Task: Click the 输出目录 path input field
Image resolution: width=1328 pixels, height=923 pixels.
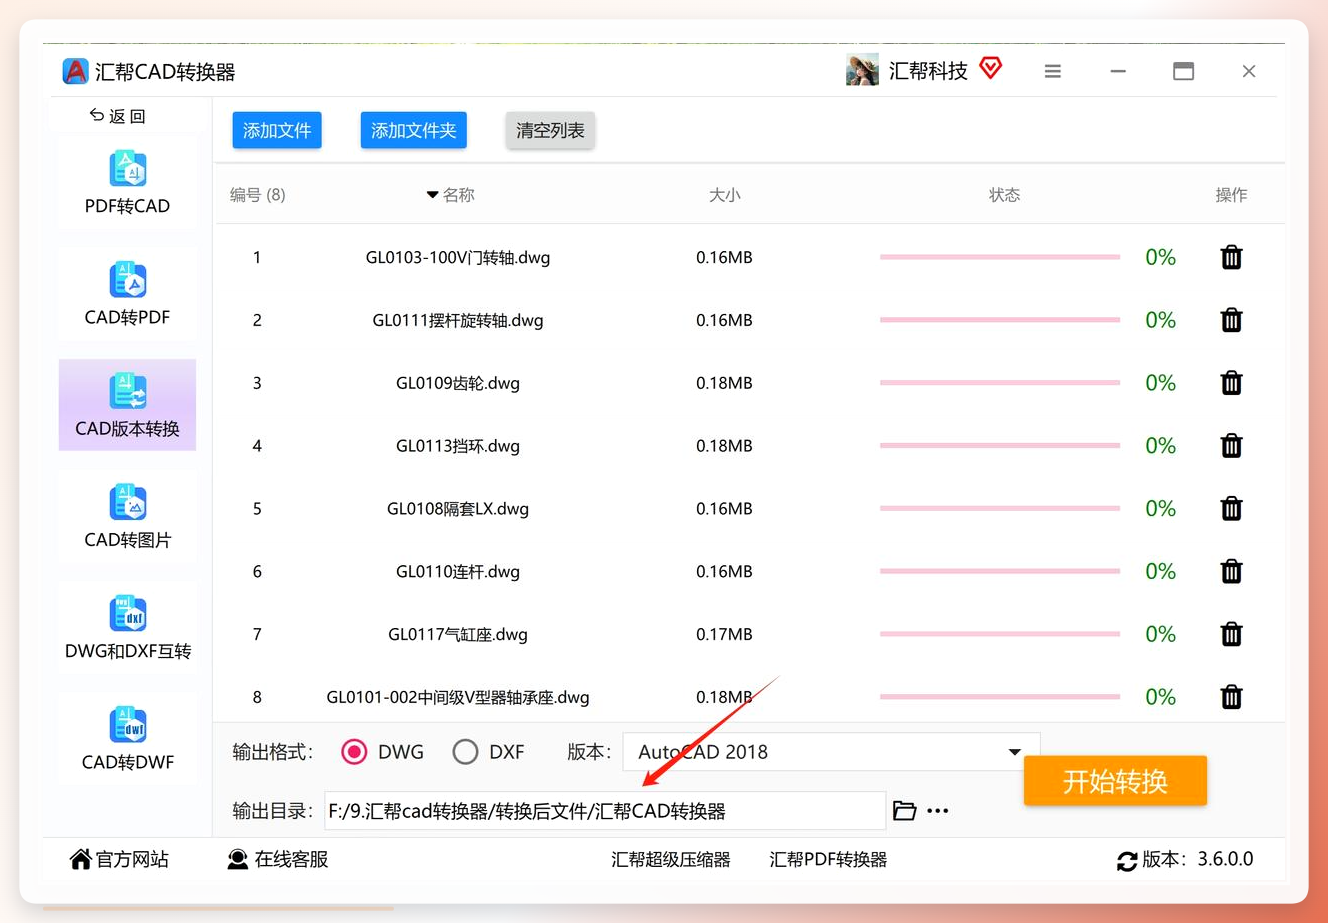Action: (605, 811)
